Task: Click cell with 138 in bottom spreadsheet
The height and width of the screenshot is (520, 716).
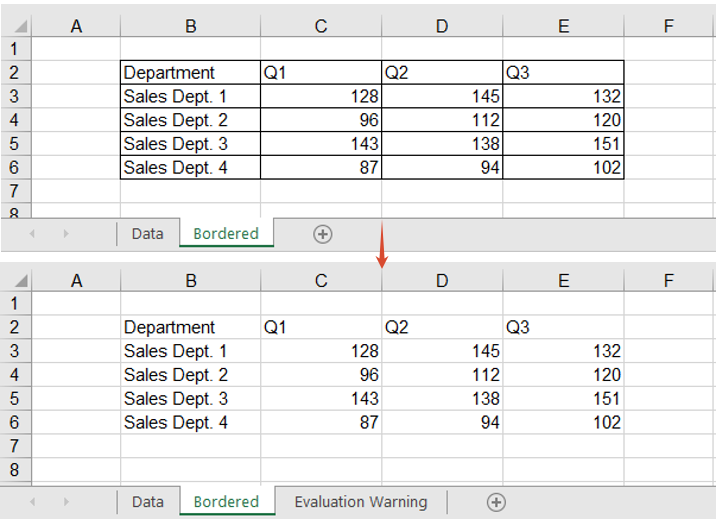Action: pyautogui.click(x=442, y=398)
